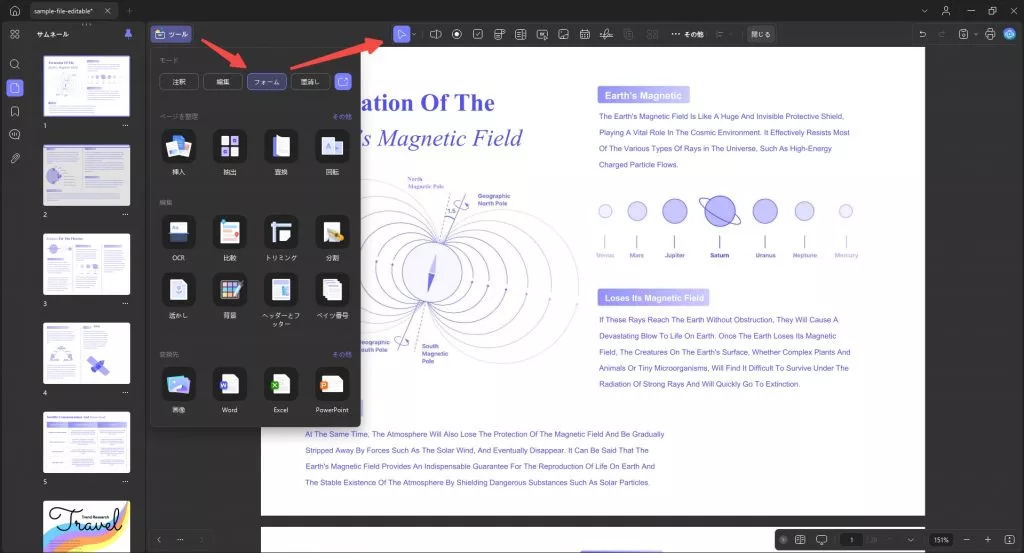Click the 回転 page rotate icon
Image resolution: width=1024 pixels, height=553 pixels.
coord(332,146)
